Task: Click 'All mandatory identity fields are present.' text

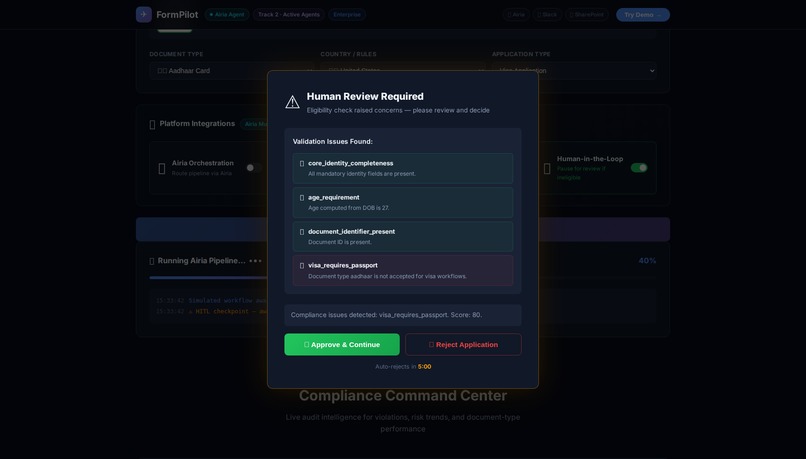Action: tap(362, 174)
